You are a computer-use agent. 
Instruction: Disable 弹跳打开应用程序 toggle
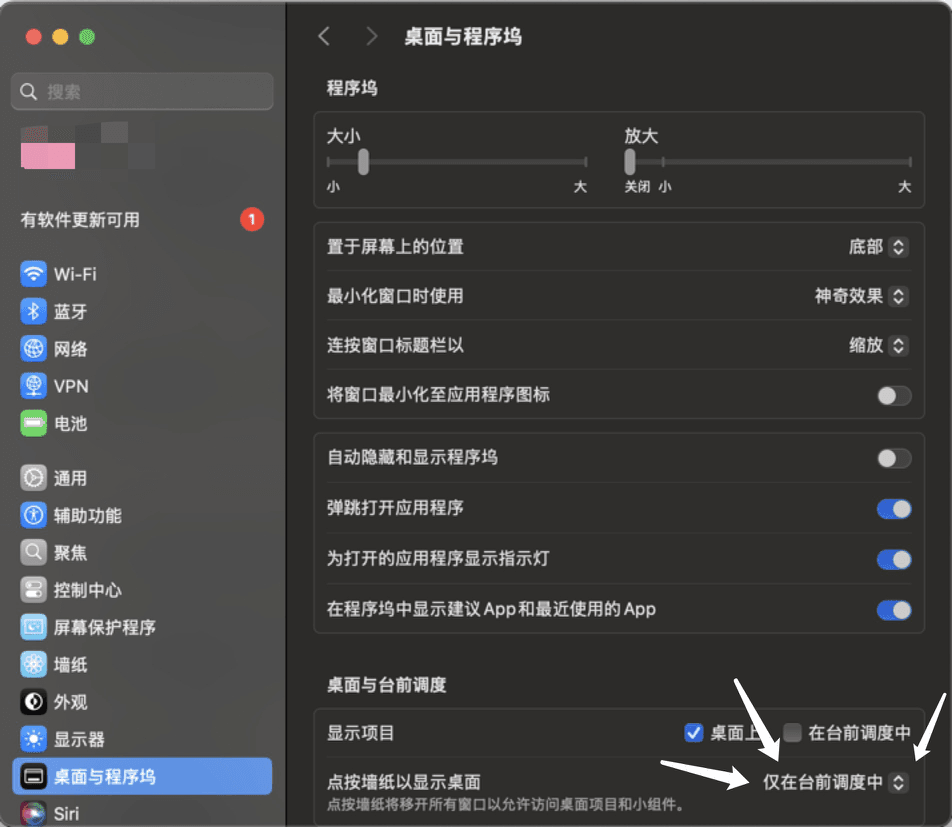(x=893, y=508)
